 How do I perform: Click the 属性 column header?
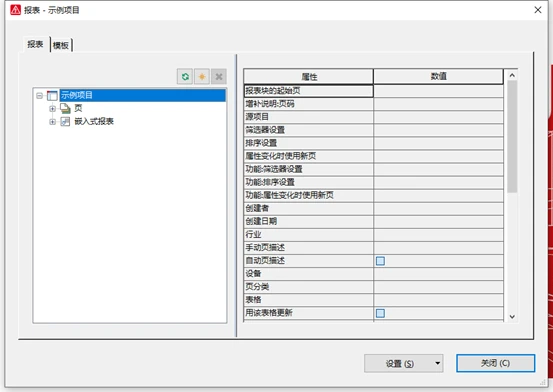pos(309,77)
